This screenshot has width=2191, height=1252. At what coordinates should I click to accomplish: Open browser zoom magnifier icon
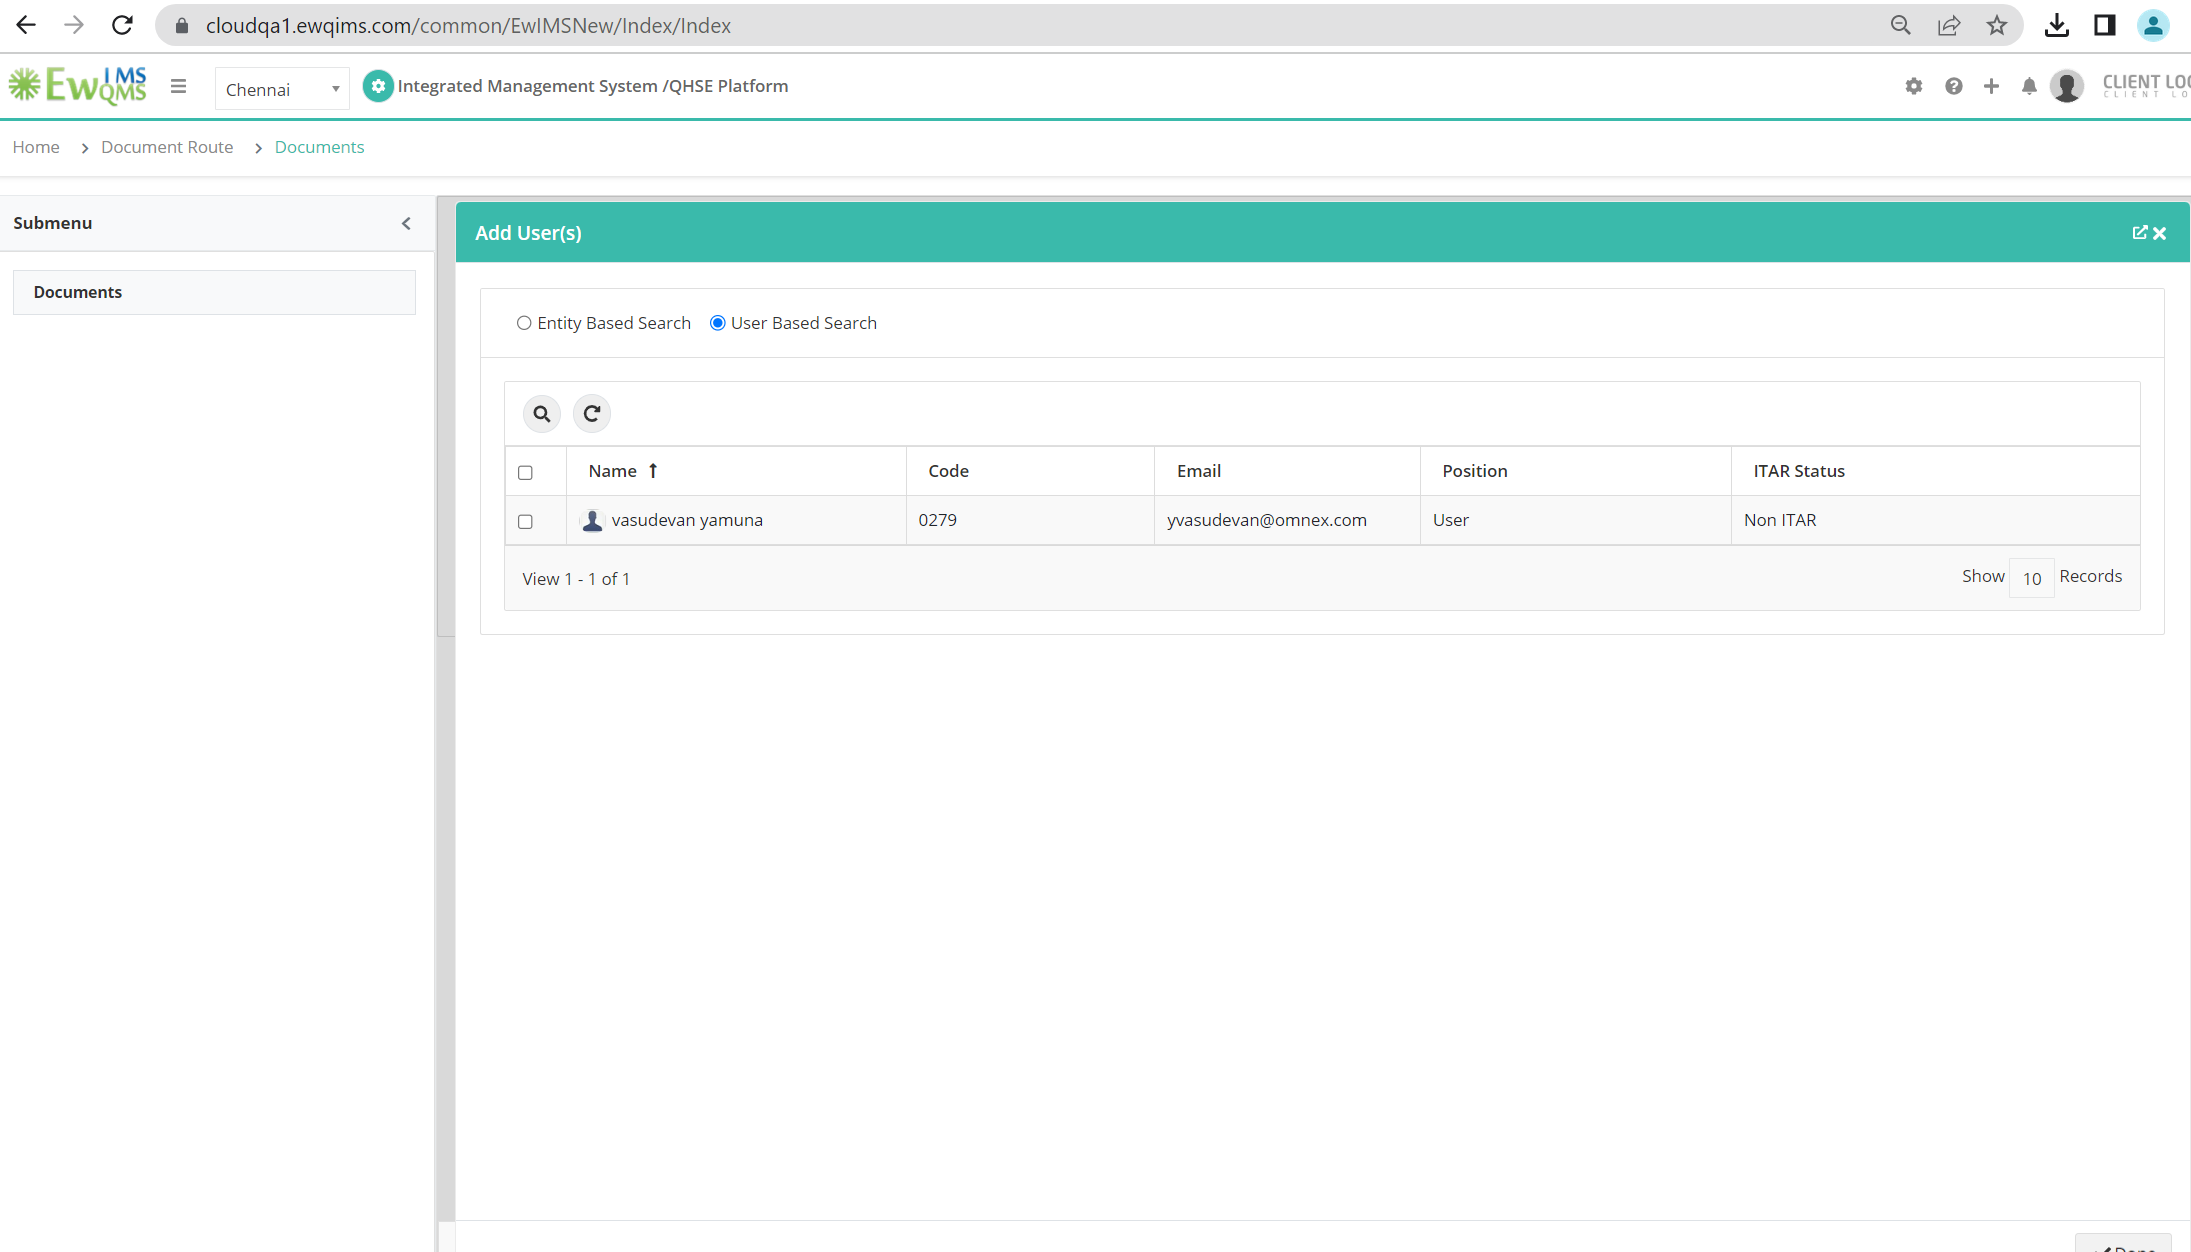[x=1900, y=25]
